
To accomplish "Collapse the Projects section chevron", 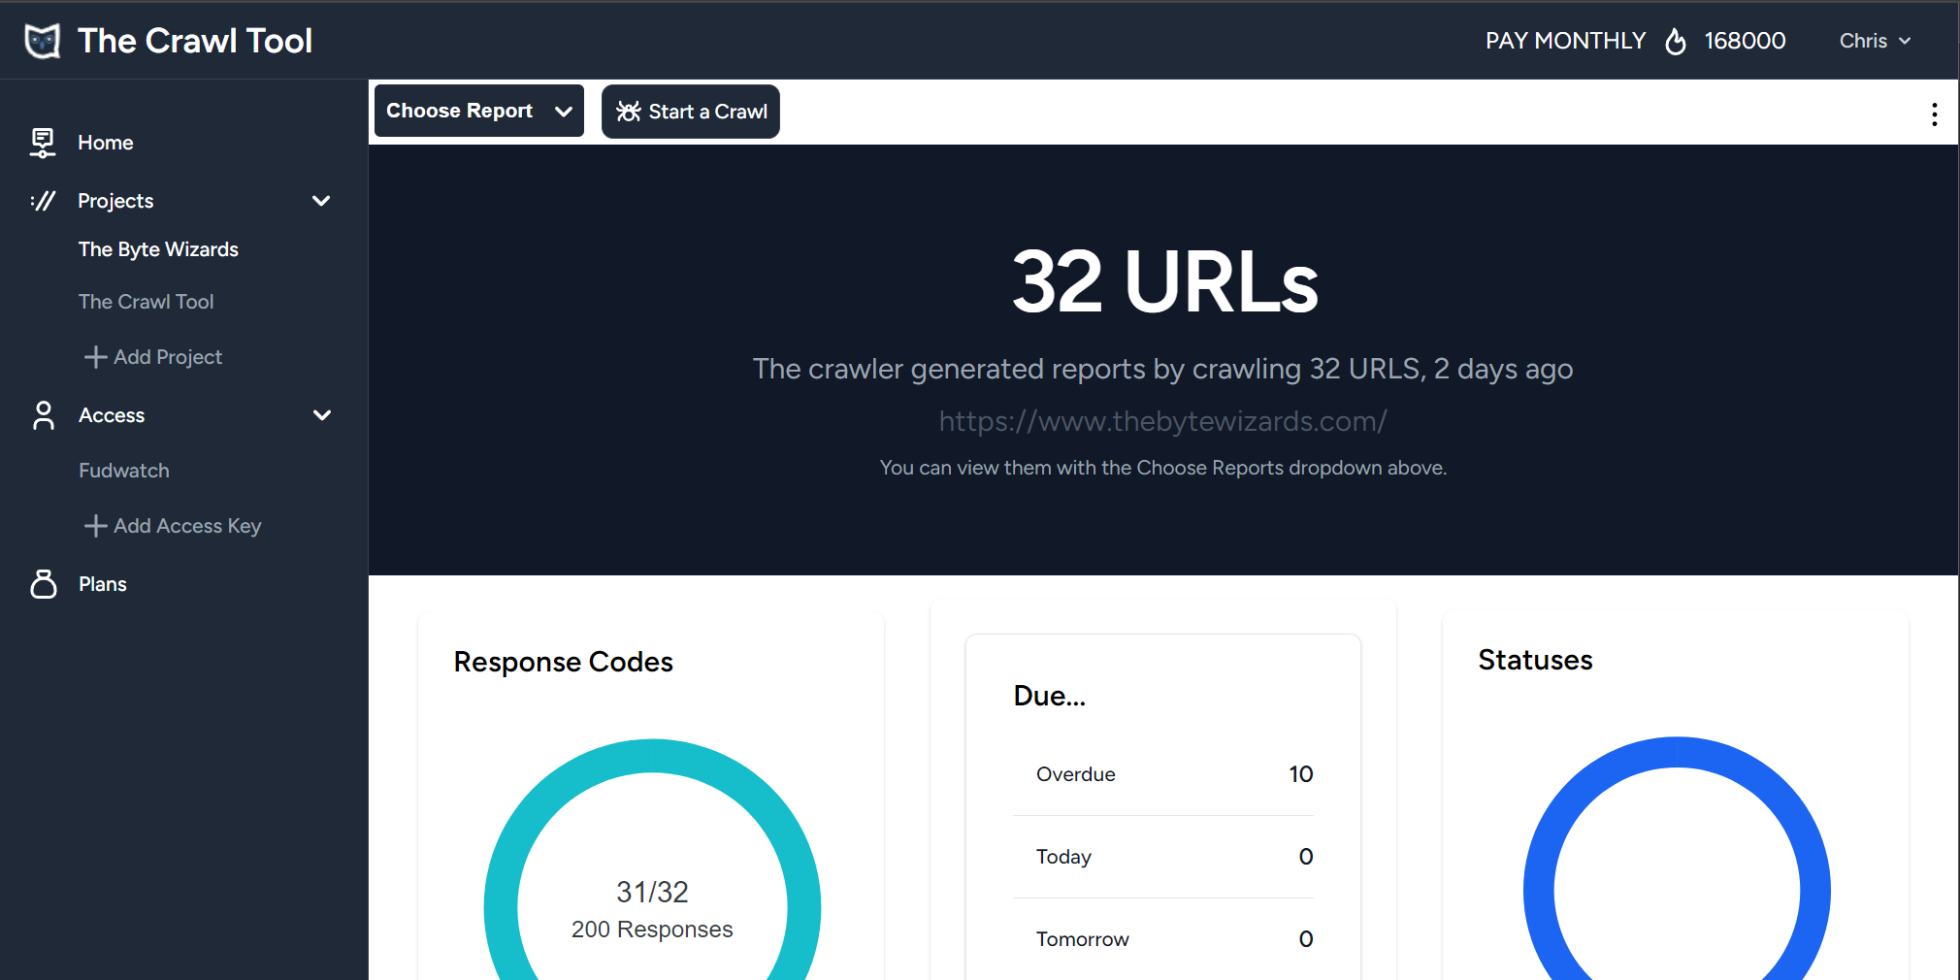I will click(x=321, y=200).
